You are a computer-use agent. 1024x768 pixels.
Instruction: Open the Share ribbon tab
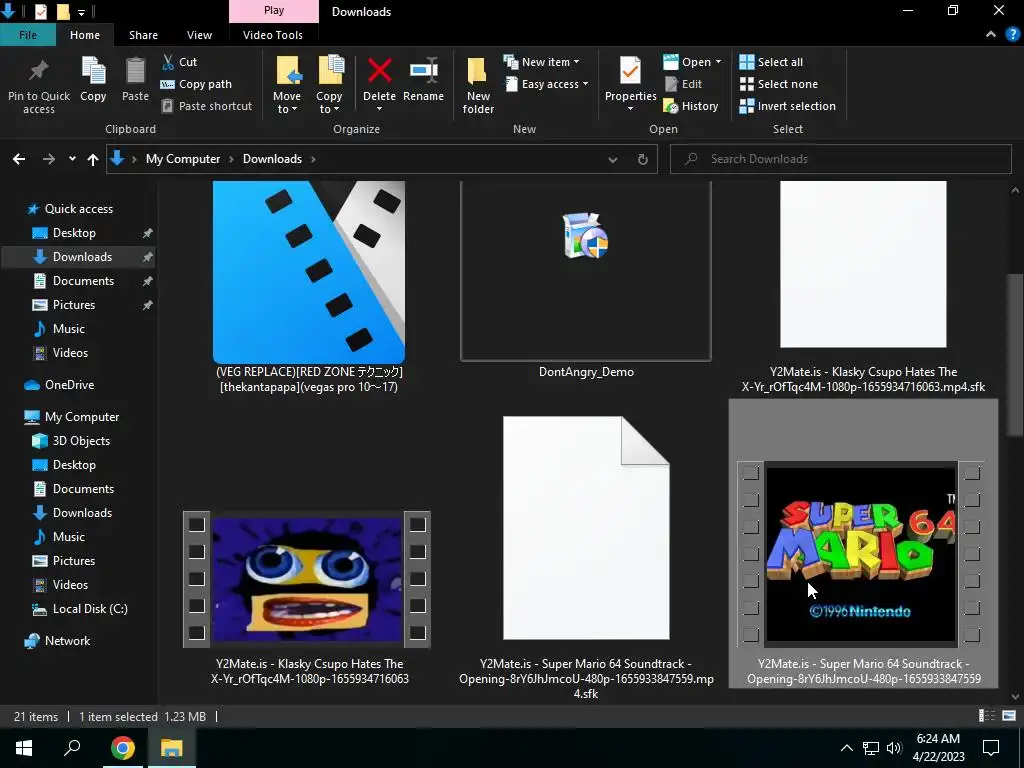143,35
